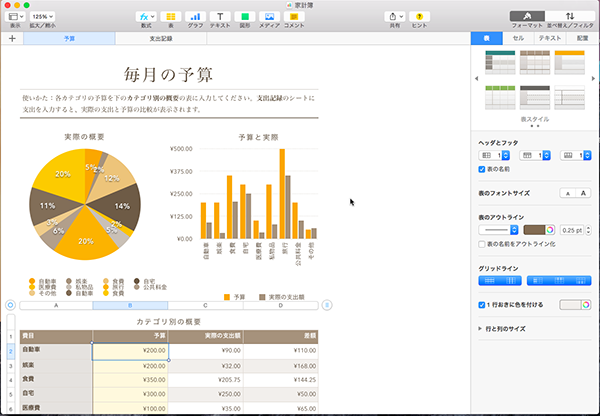Choose the teal header table style

[x=500, y=62]
